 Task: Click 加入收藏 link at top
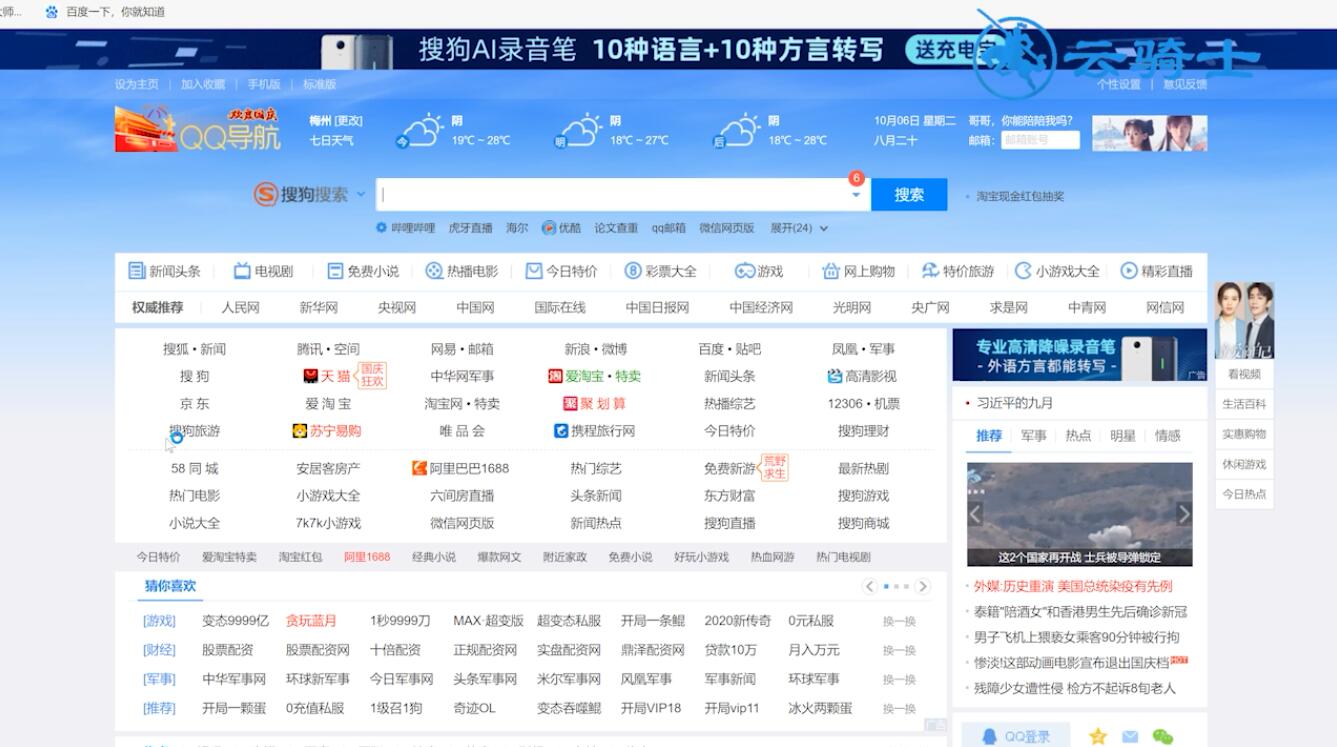(x=203, y=84)
